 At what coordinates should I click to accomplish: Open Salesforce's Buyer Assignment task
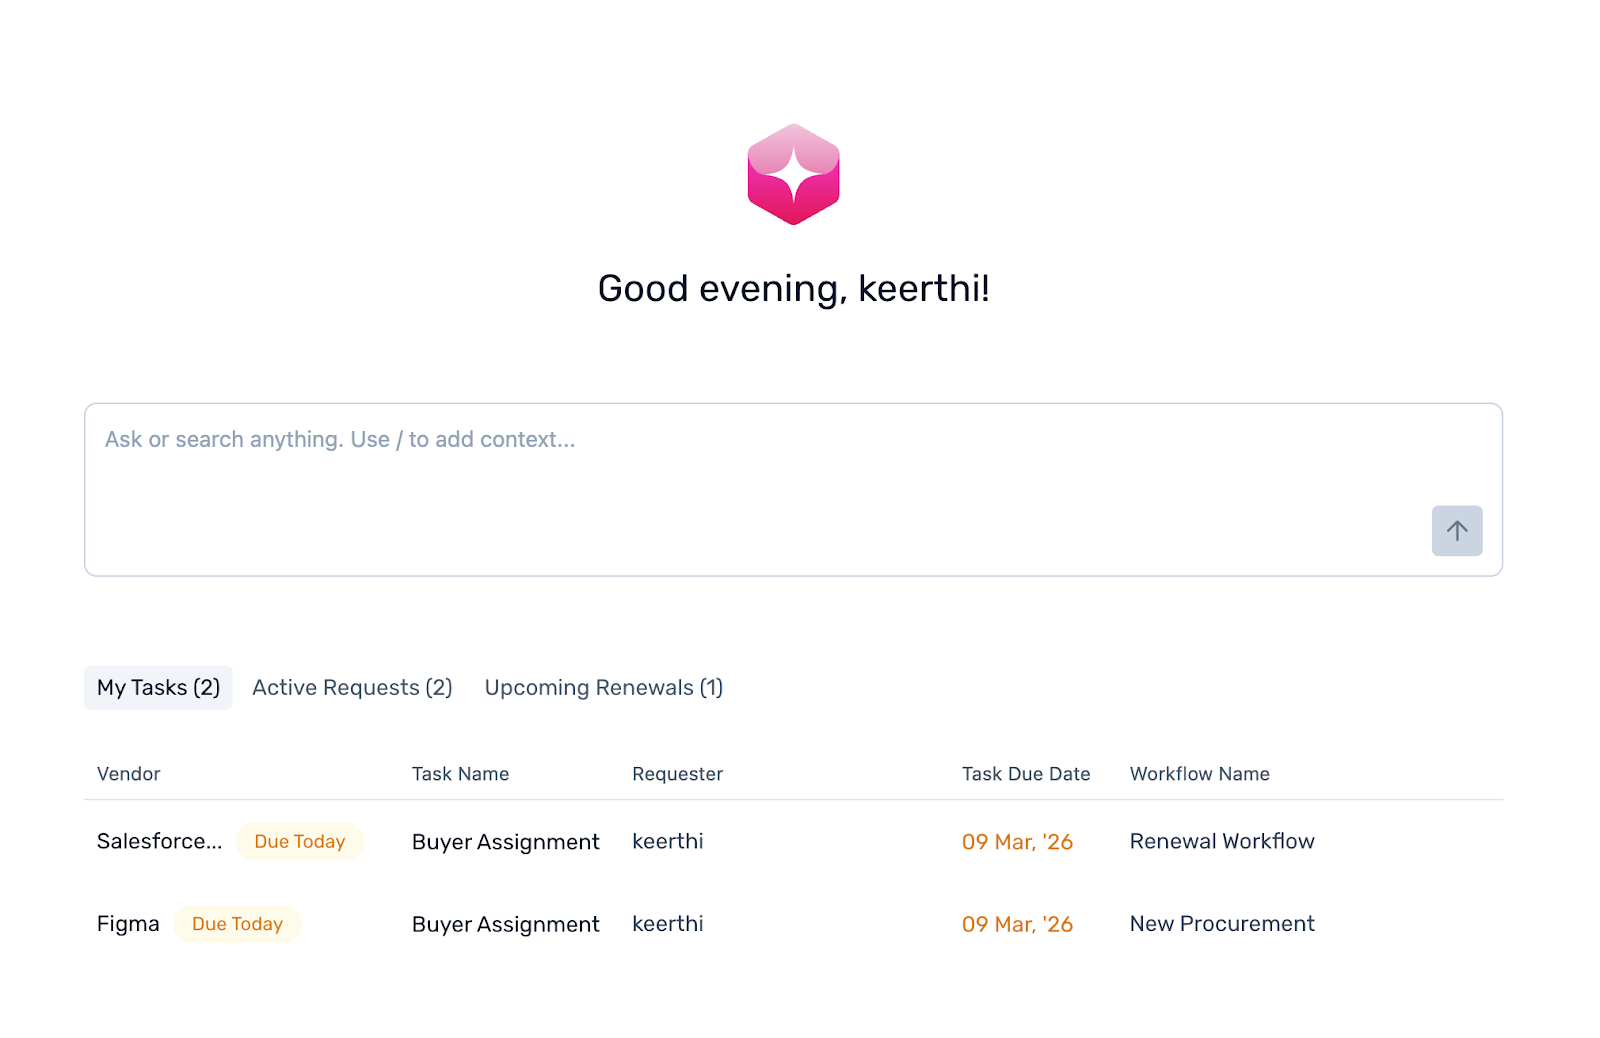point(505,842)
